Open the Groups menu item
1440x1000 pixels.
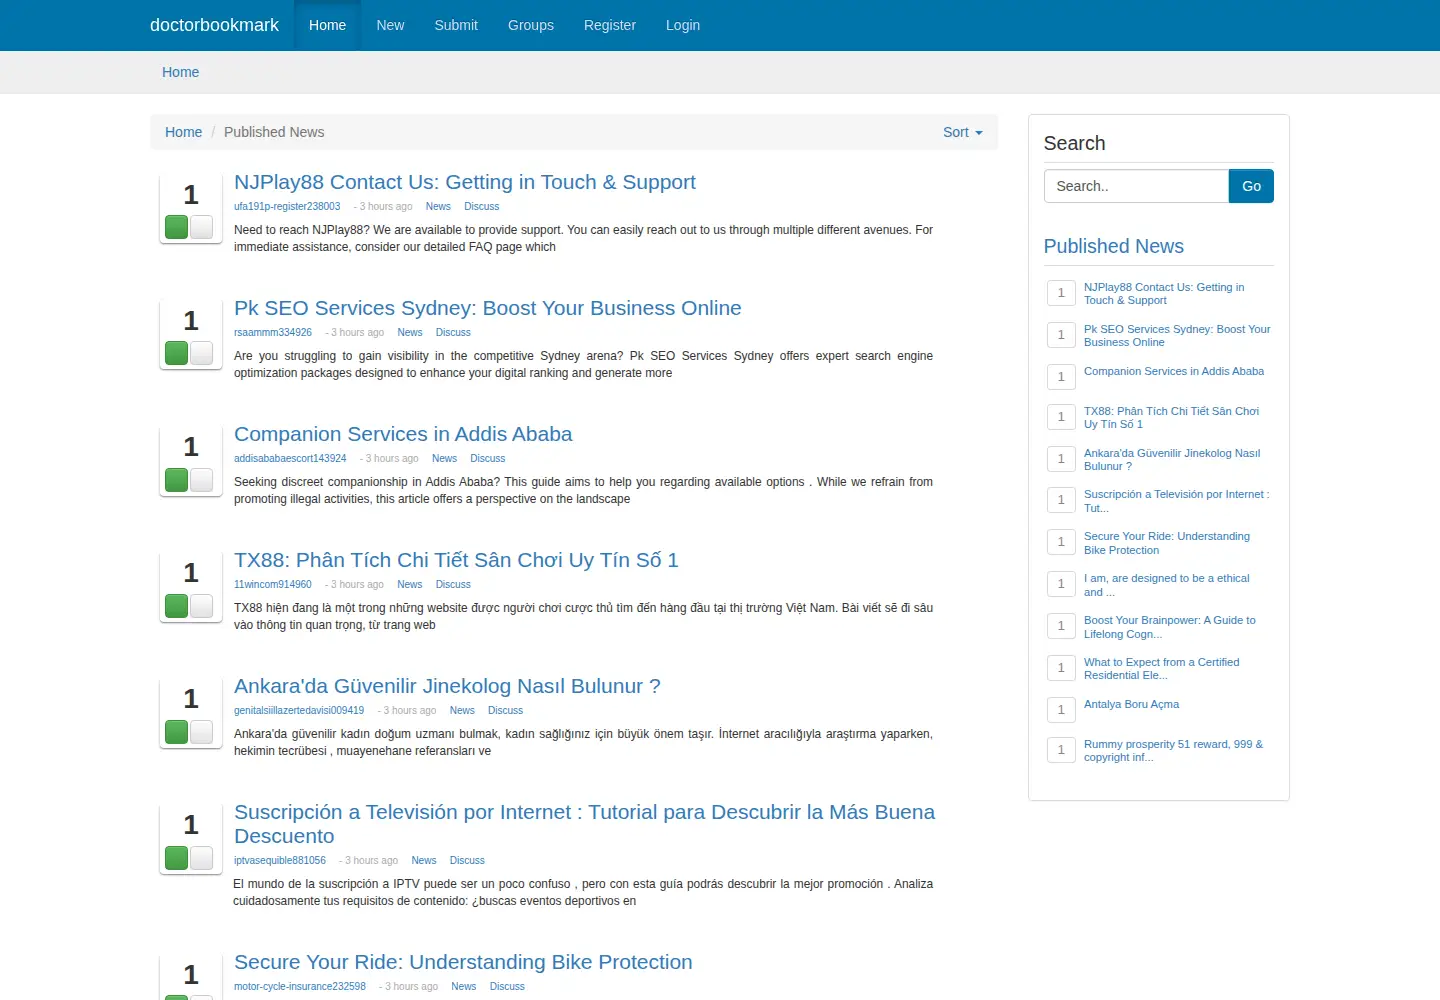tap(531, 25)
